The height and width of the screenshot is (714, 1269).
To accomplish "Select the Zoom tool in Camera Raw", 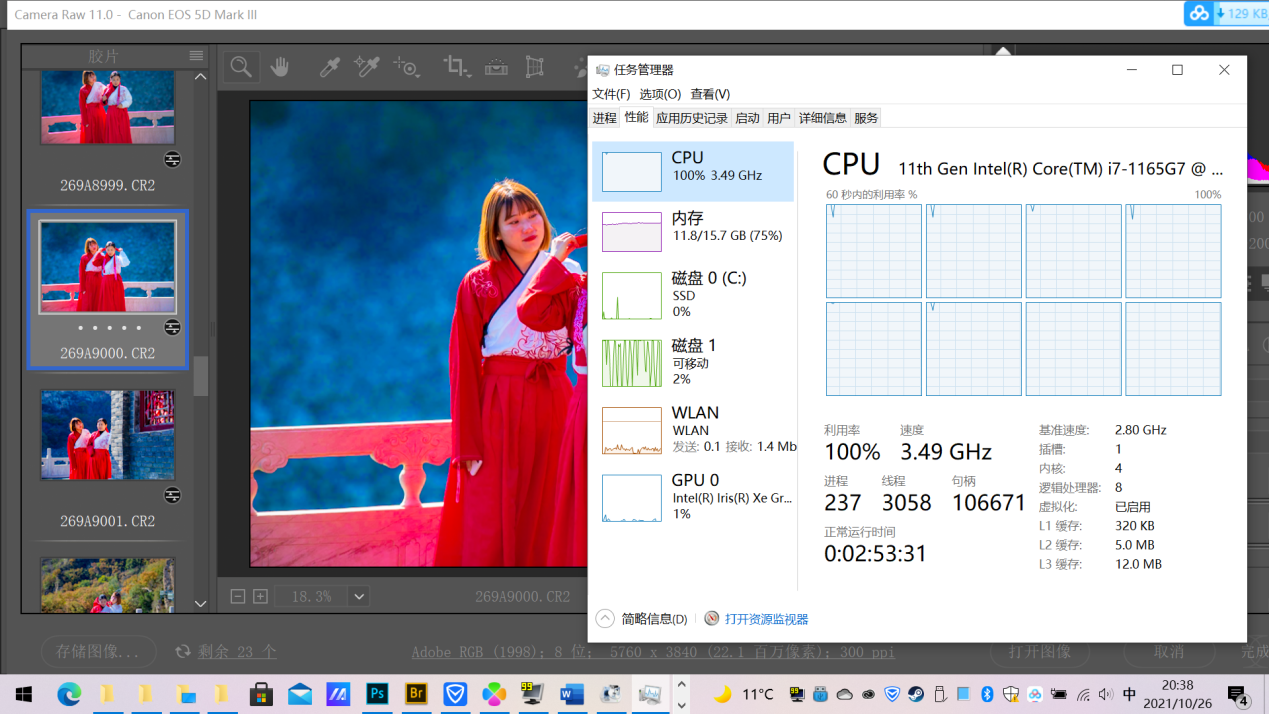I will 241,67.
